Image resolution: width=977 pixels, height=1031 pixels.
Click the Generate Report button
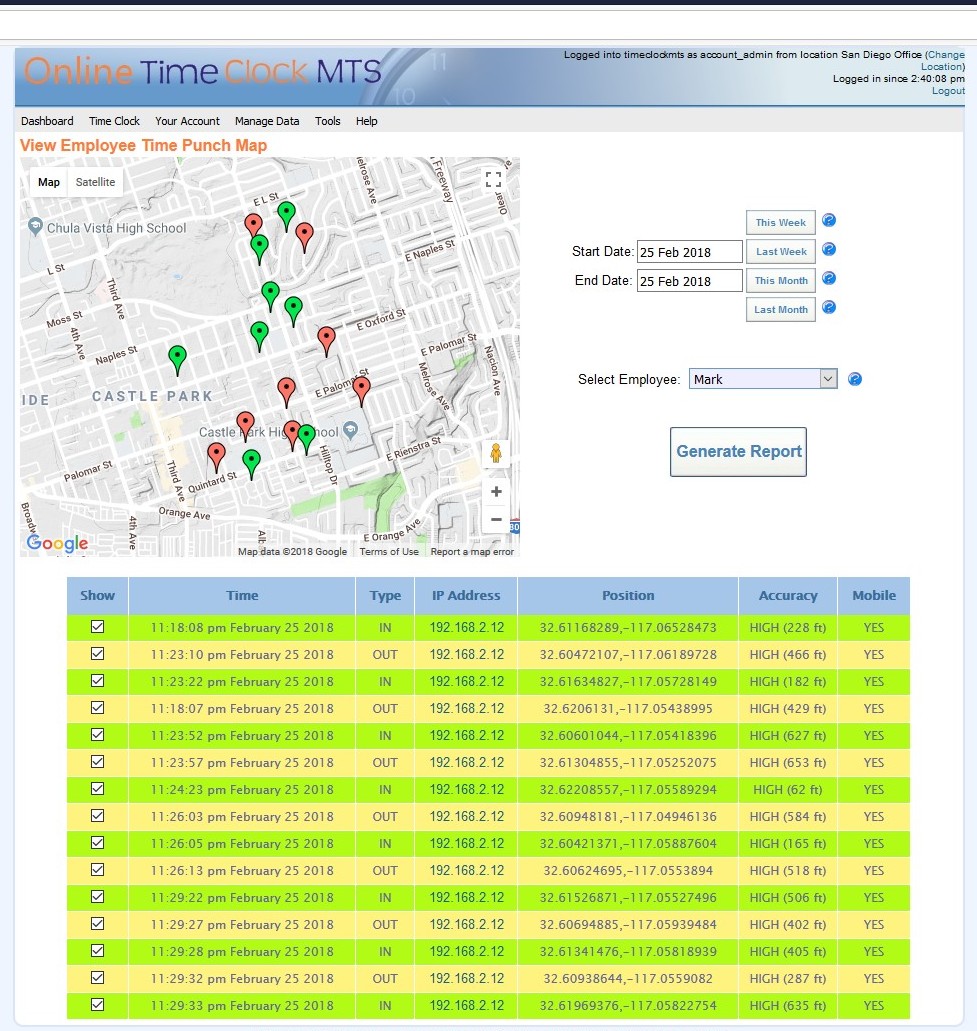738,452
